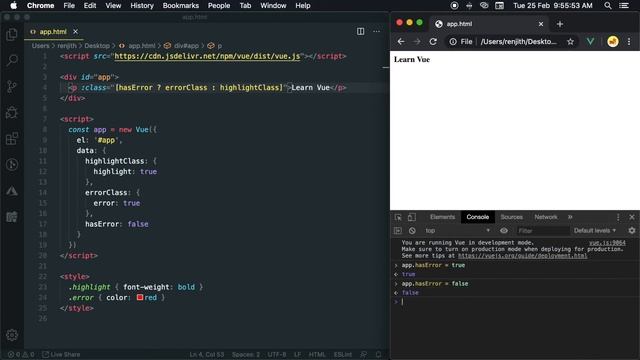Reload the app.html page in Chrome
The height and width of the screenshot is (360, 640).
tap(433, 42)
